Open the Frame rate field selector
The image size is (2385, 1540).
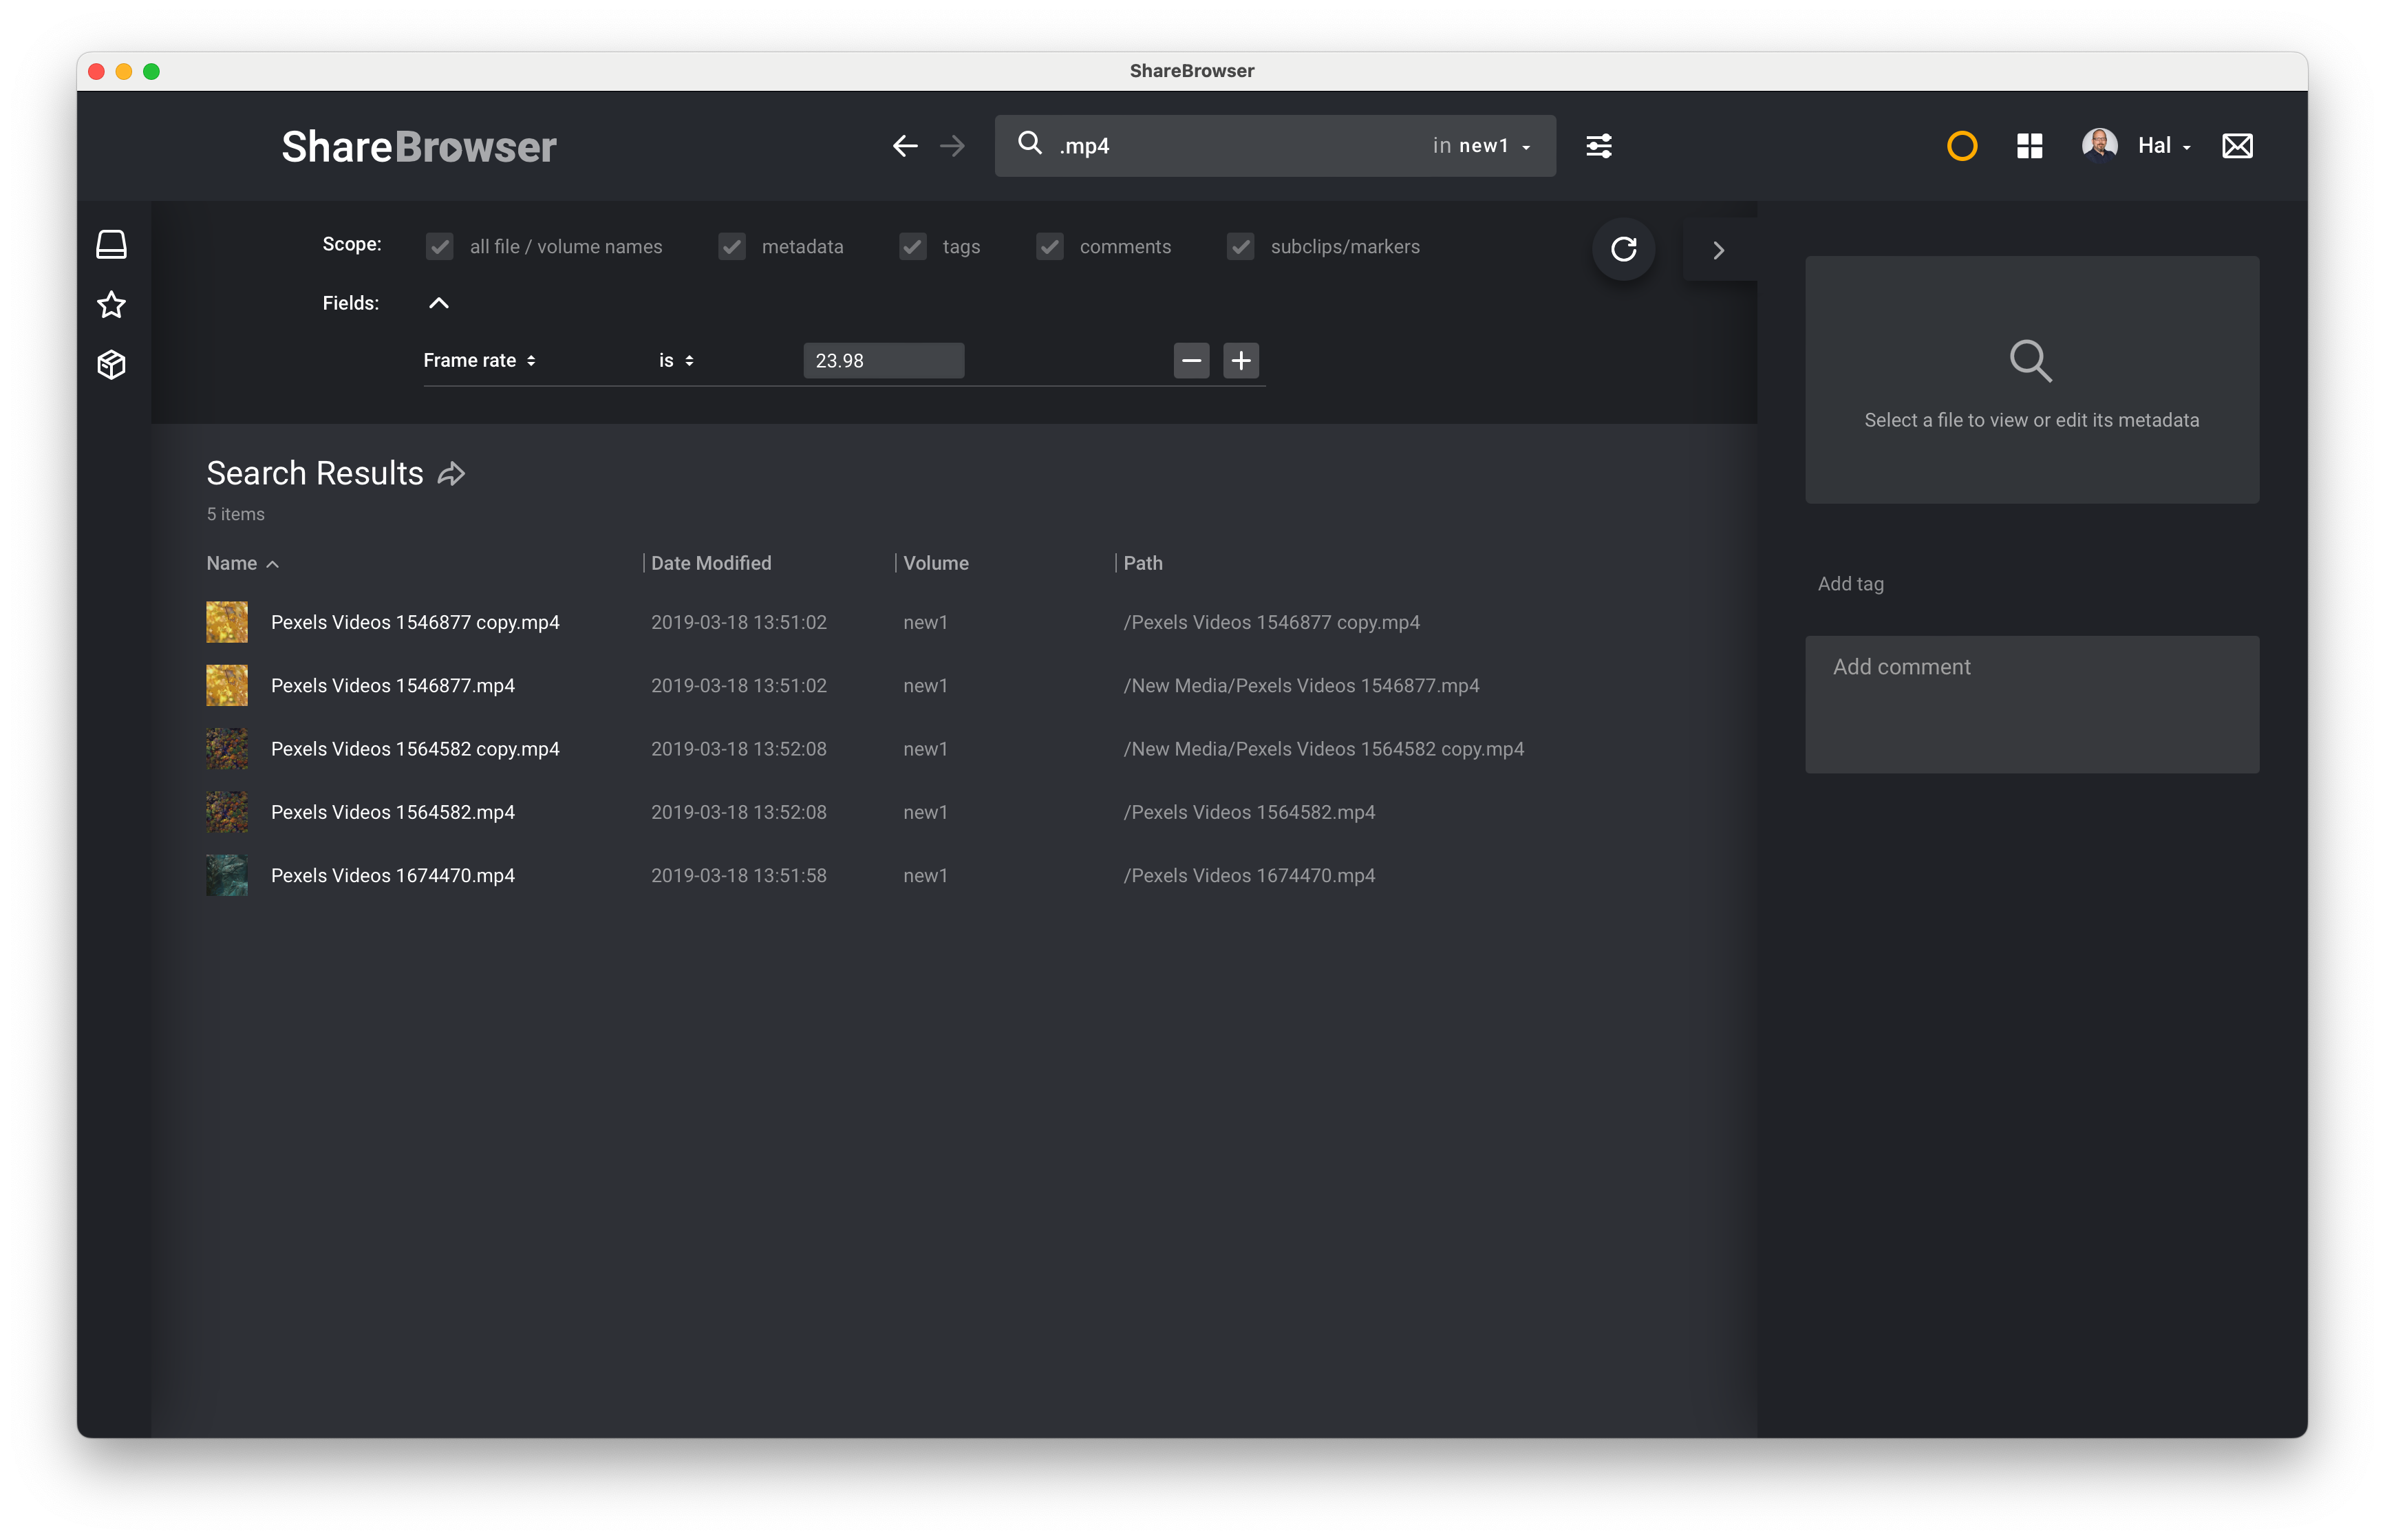click(480, 361)
